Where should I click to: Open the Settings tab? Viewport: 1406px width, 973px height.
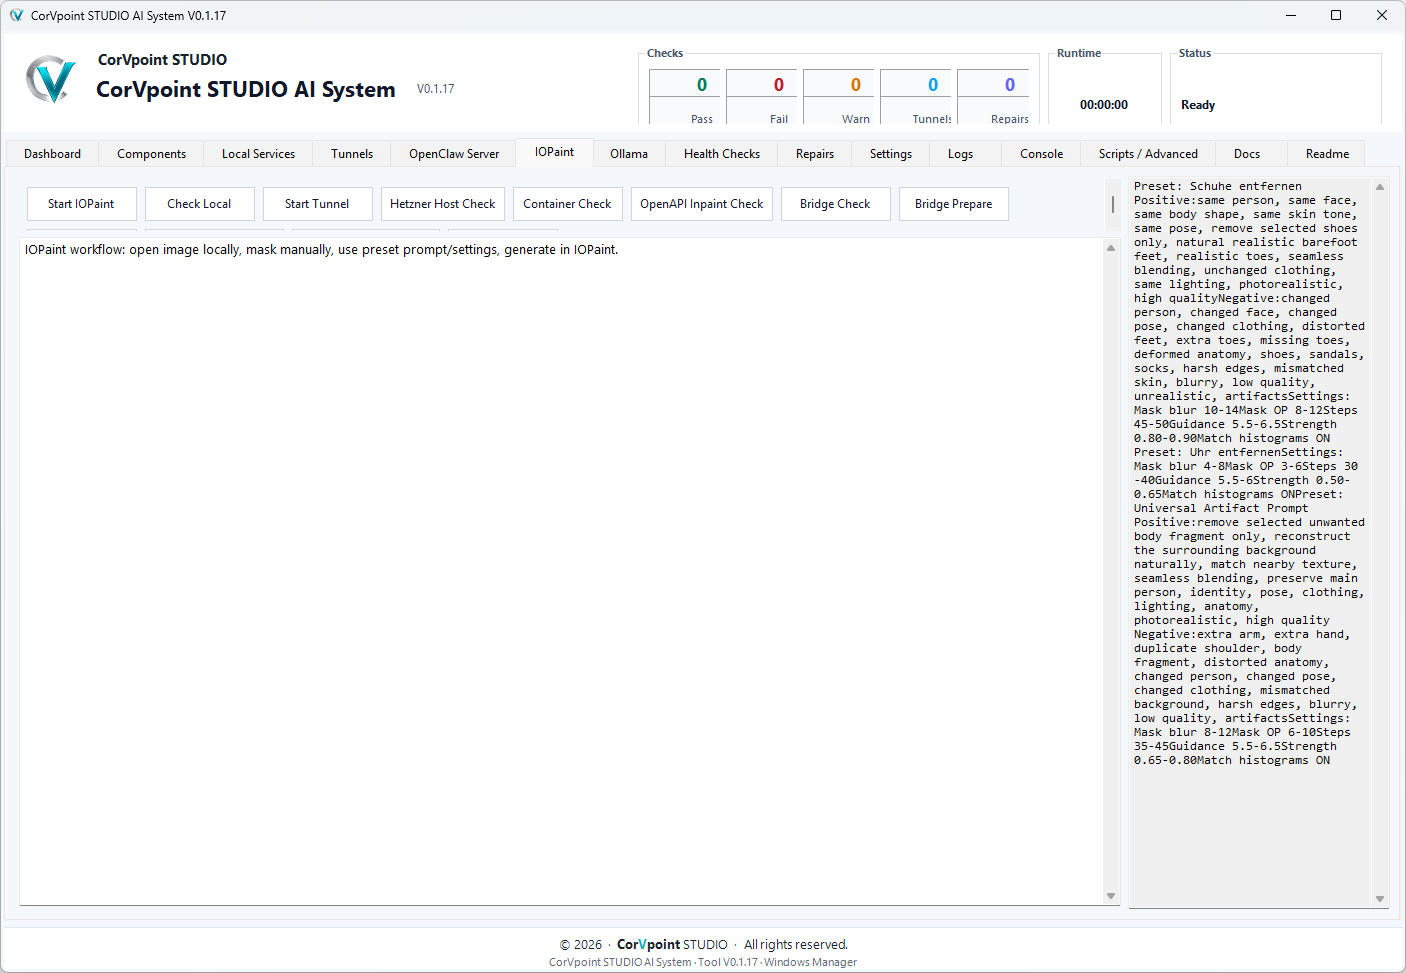coord(891,154)
